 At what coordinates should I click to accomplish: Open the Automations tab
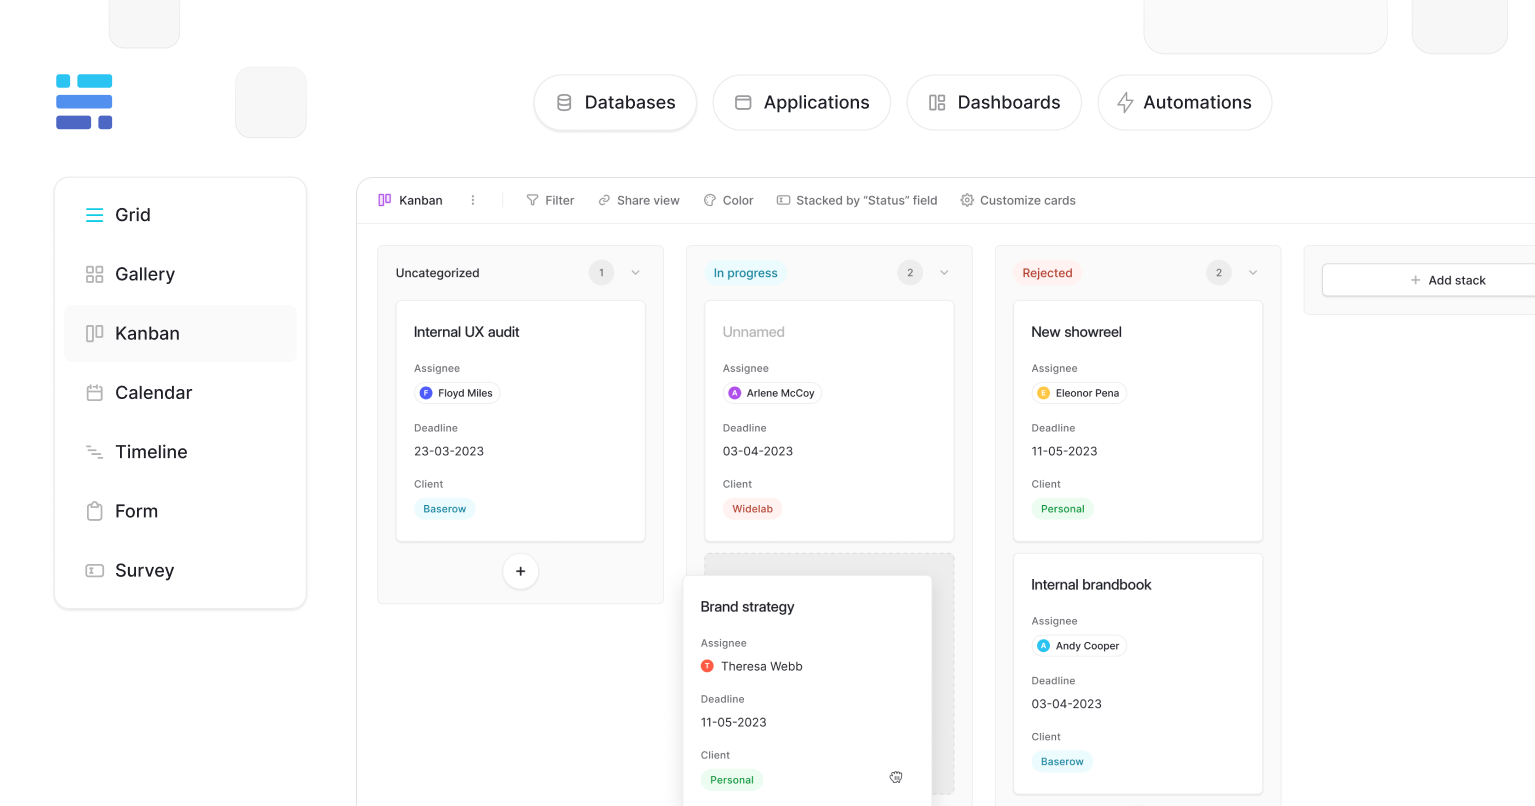coord(1185,102)
